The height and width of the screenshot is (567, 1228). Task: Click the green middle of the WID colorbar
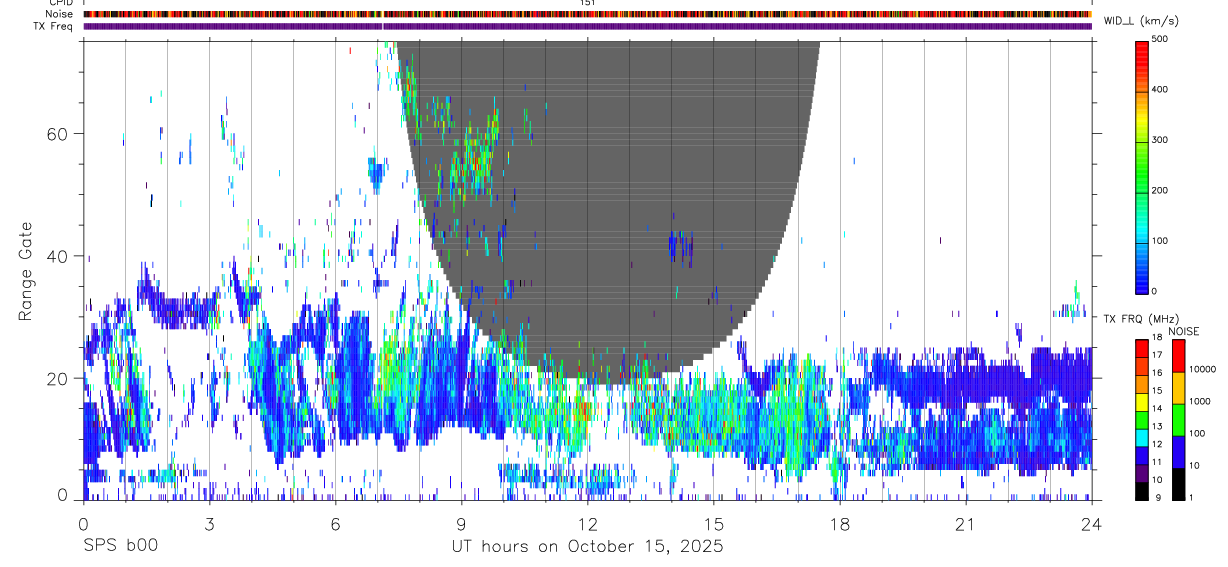tap(1141, 170)
